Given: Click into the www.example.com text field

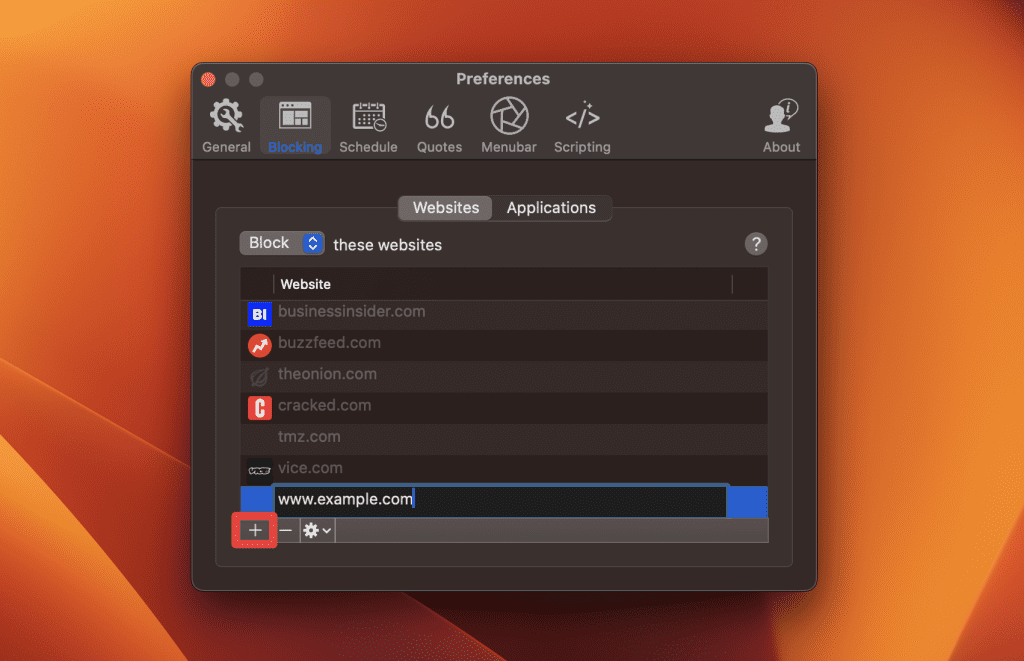Looking at the screenshot, I should pos(500,500).
